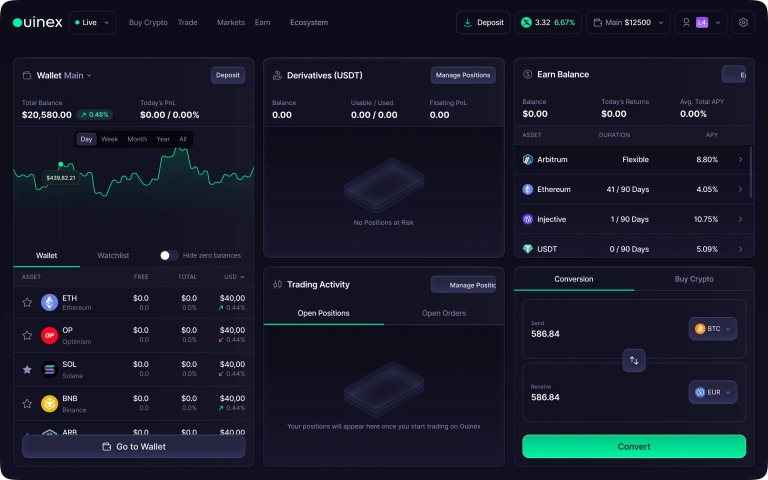Open the USD column currency dropdown
Viewport: 768px width, 480px height.
[x=234, y=277]
